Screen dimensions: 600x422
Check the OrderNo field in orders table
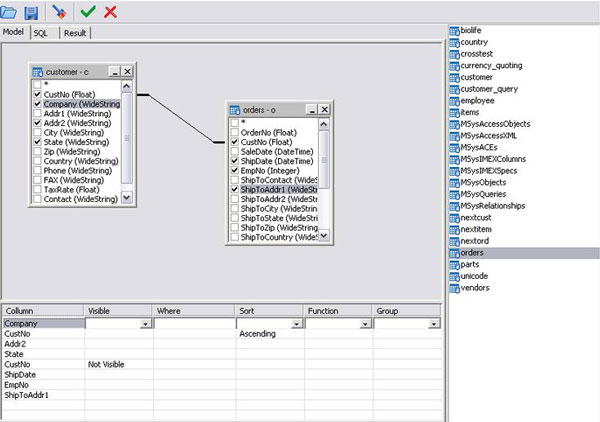click(234, 133)
